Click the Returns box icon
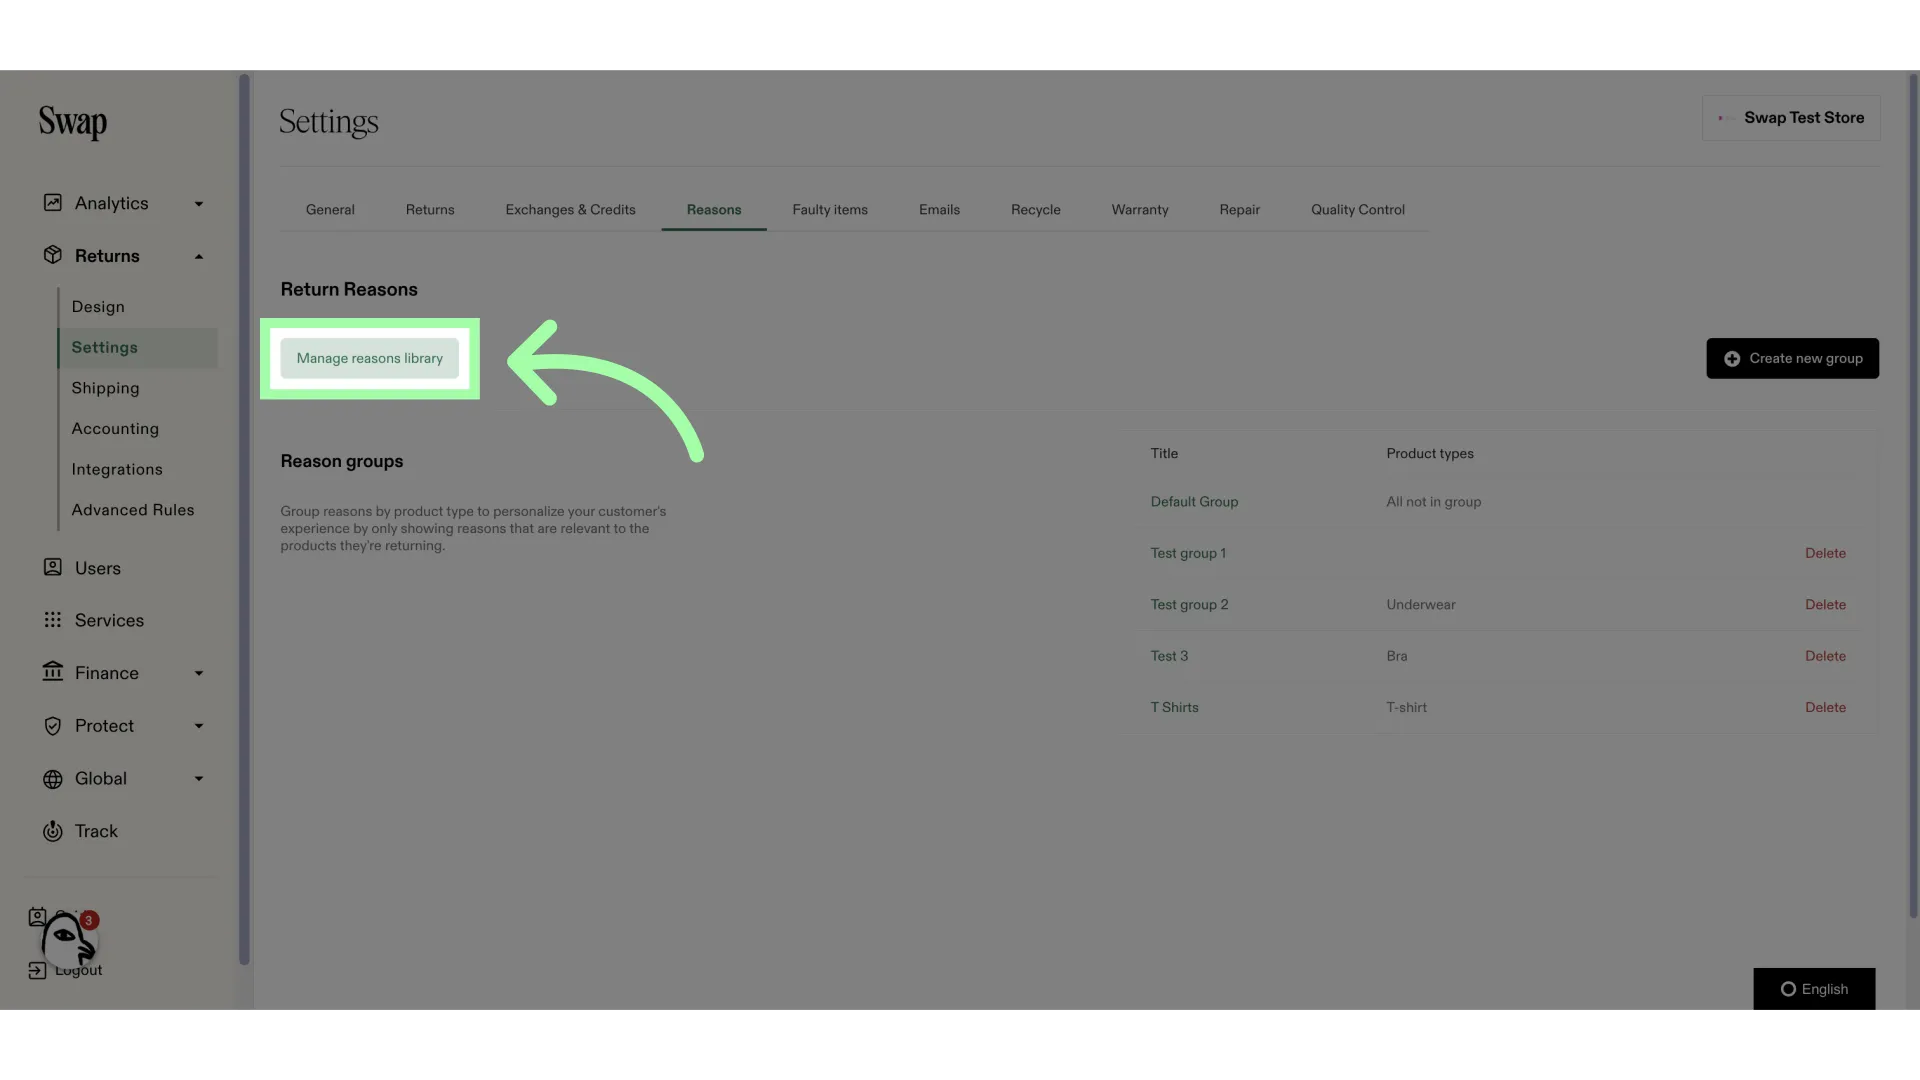Image resolution: width=1920 pixels, height=1080 pixels. point(53,255)
